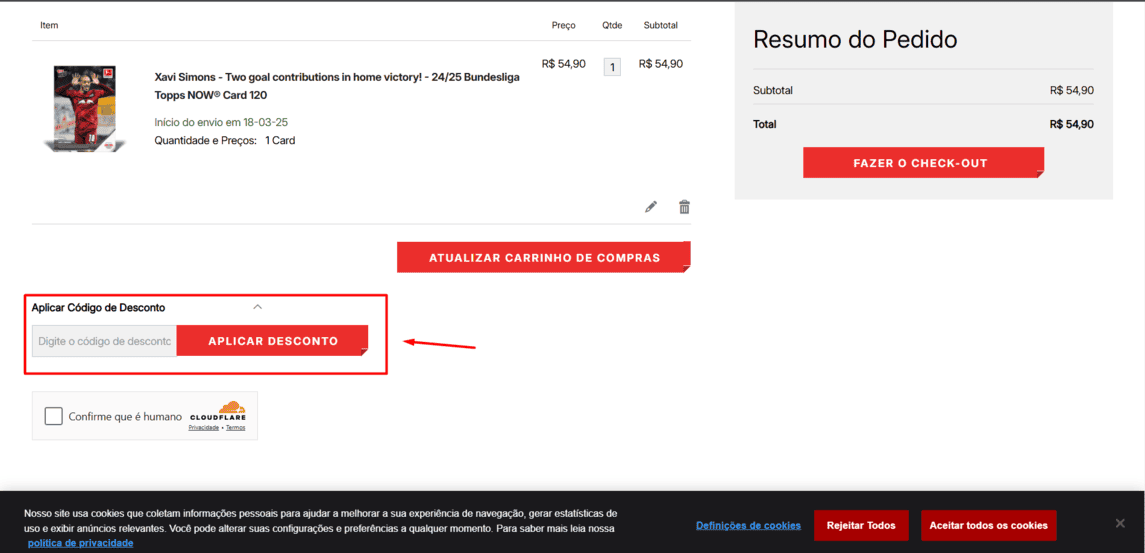Screen dimensions: 1145x553
Task: Open 'Definições de cookies' link
Action: coord(748,525)
